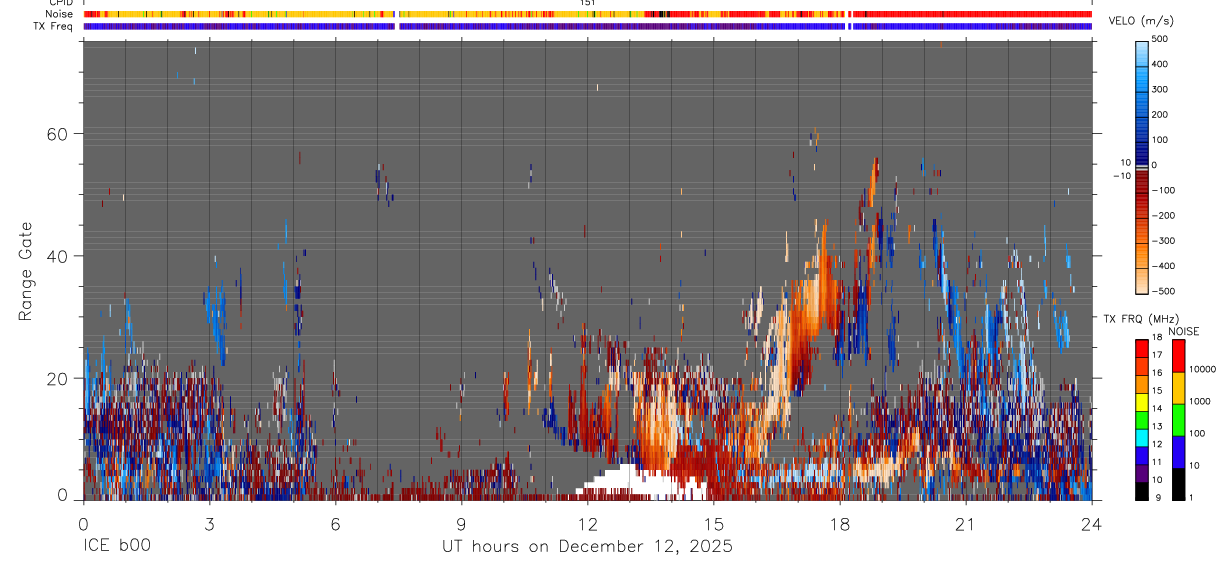Click '1' at bottom of NOISE scale
The image size is (1228, 567).
pyautogui.click(x=1193, y=497)
